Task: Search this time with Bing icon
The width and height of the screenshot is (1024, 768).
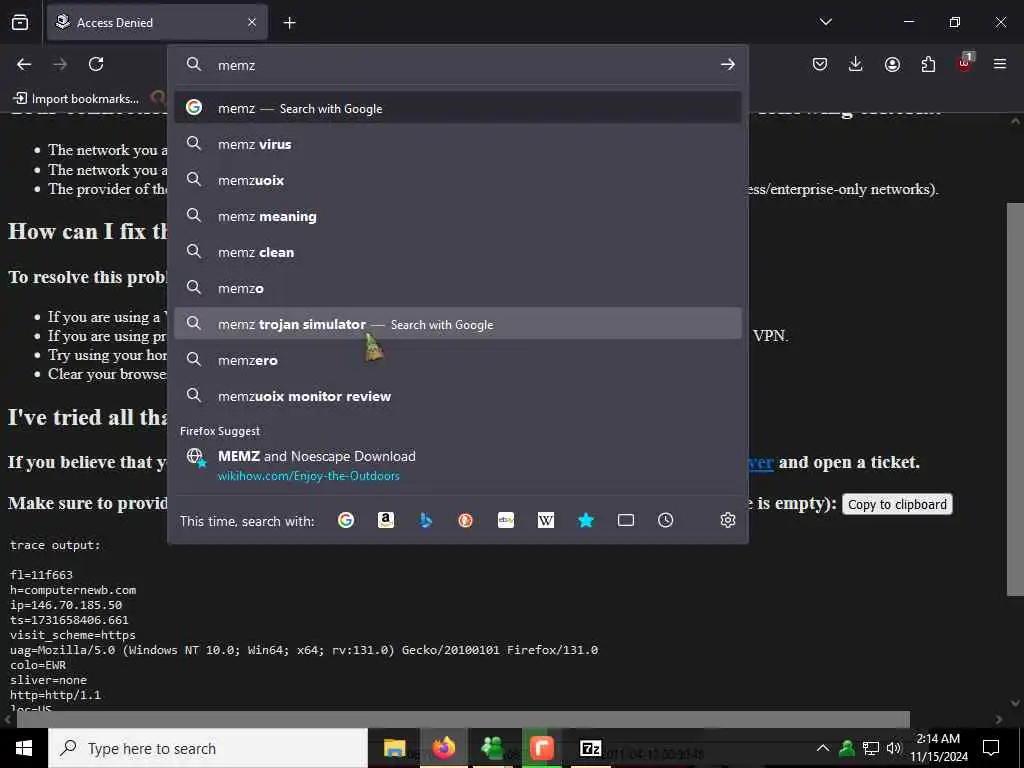Action: tap(426, 520)
